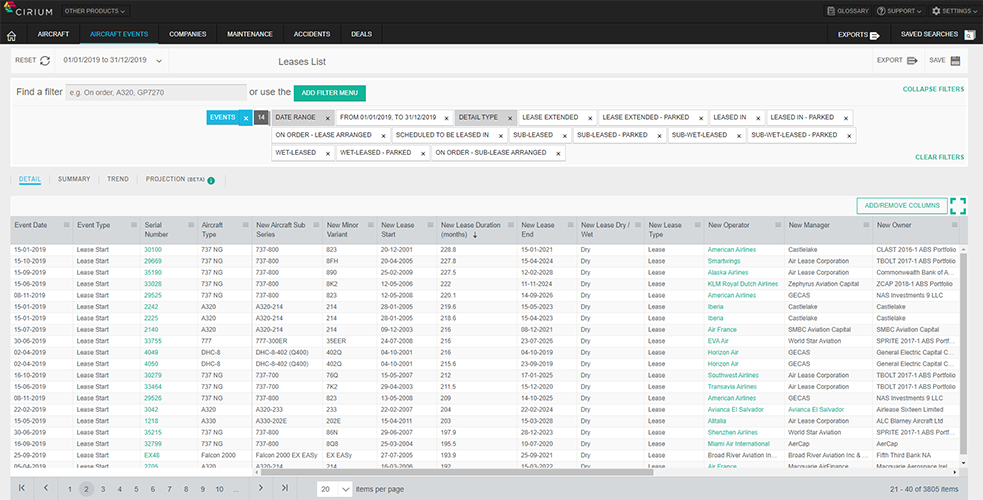
Task: Click Clear Filters link
Action: (940, 157)
